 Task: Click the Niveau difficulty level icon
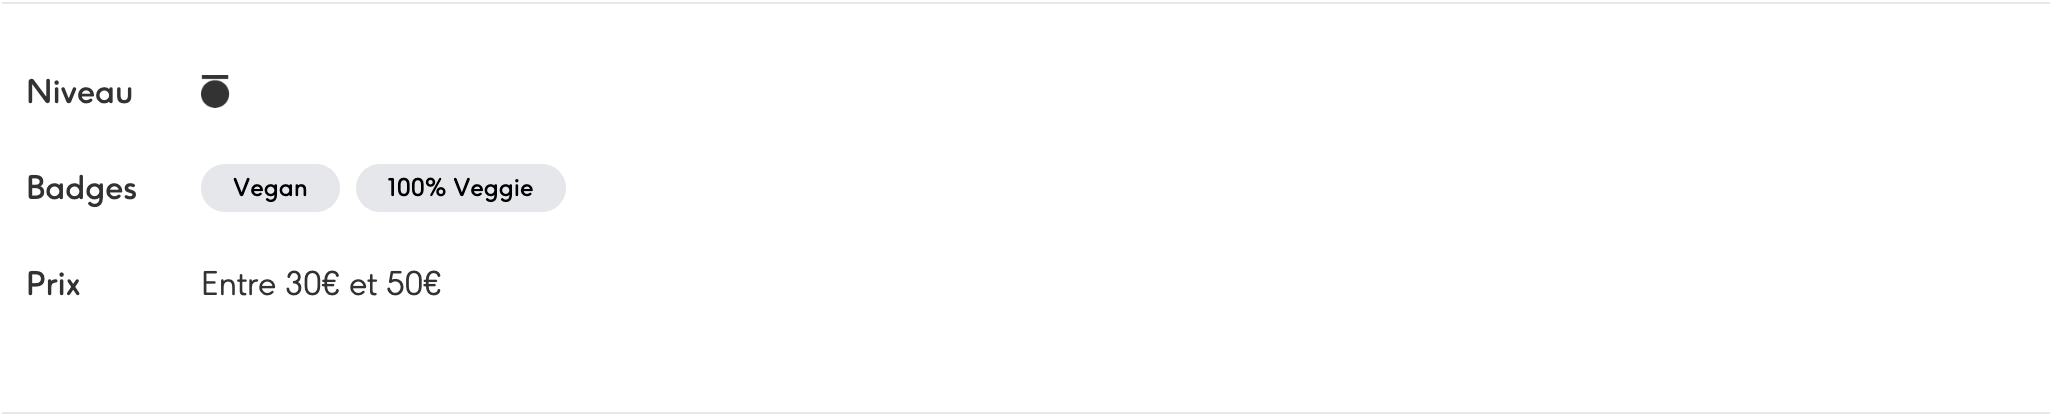215,91
